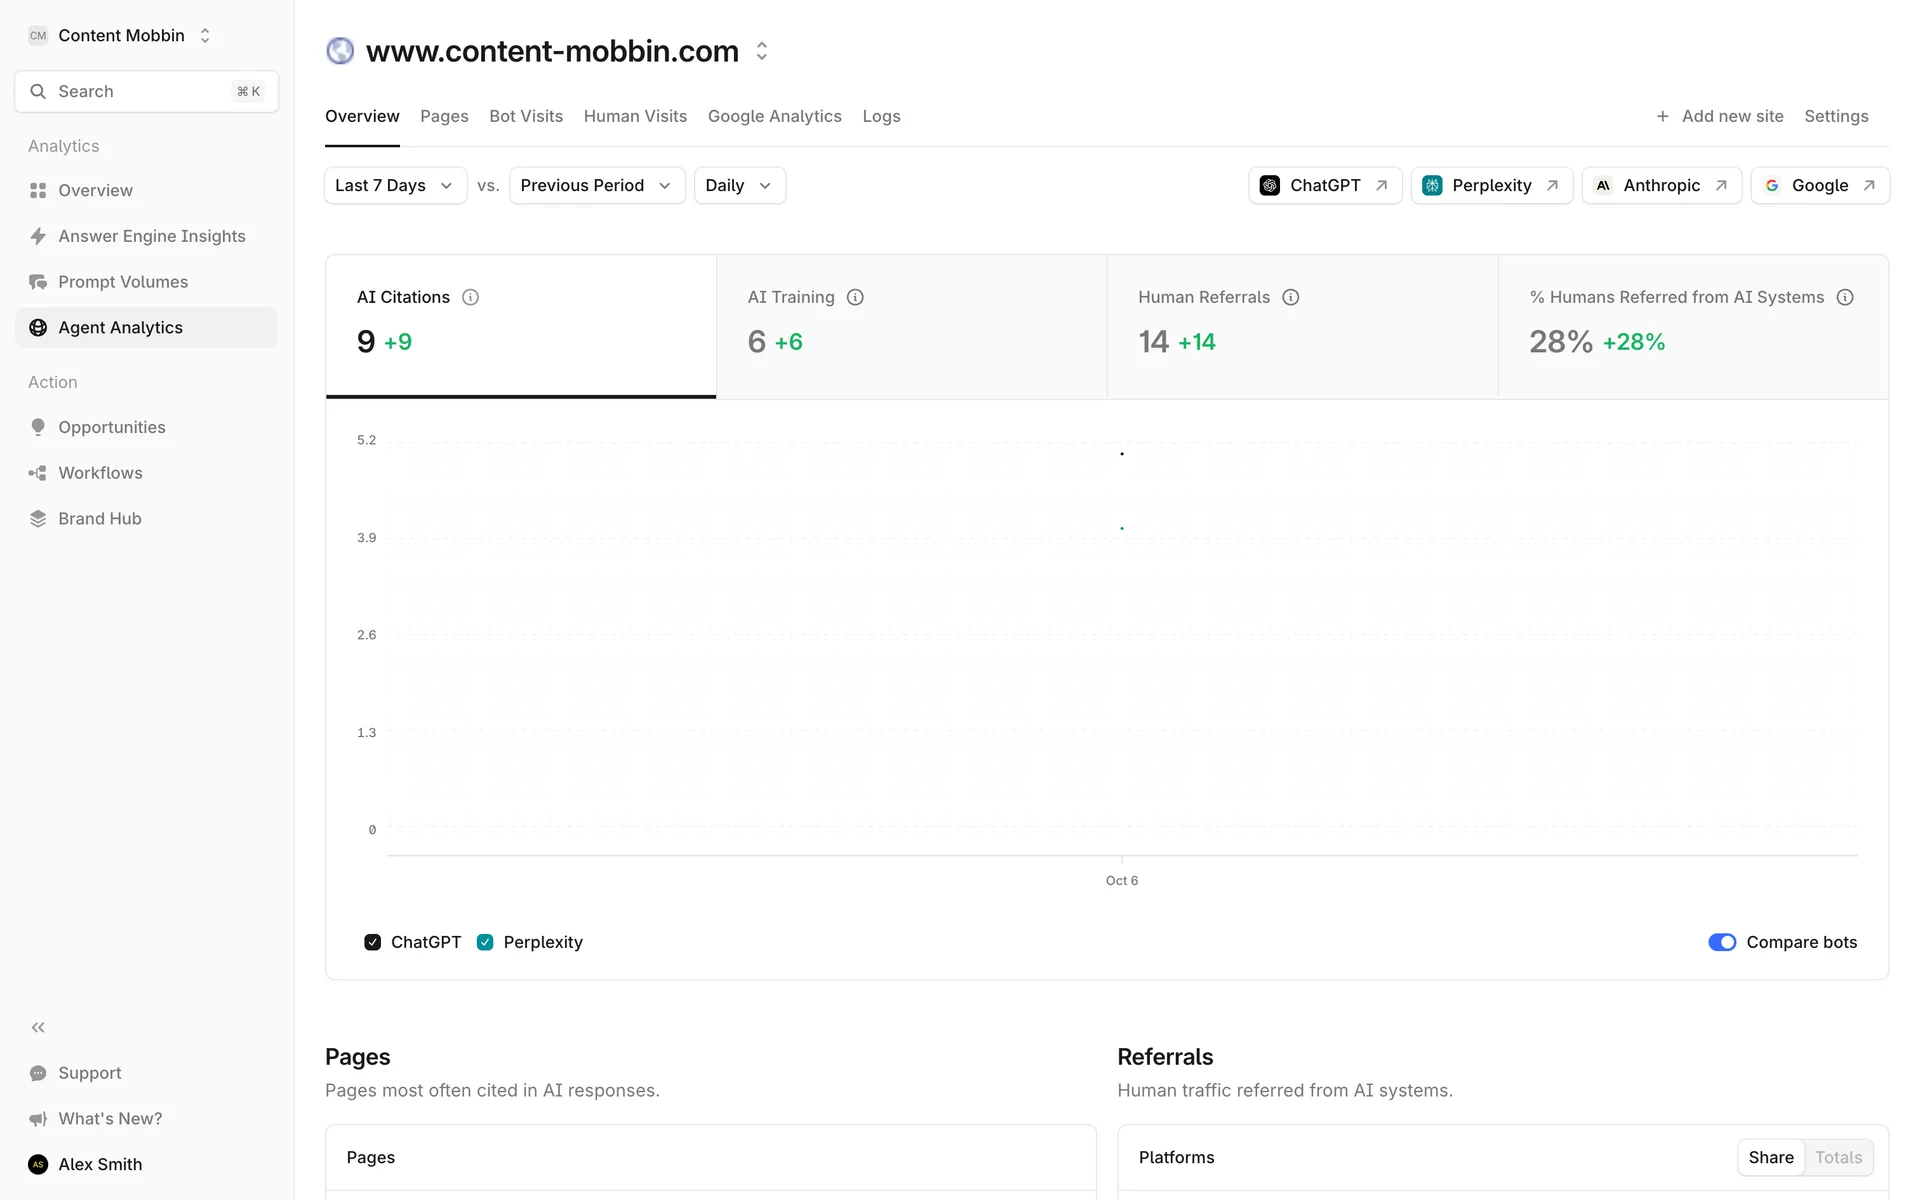
Task: Collapse the sidebar with double-chevron icon
Action: coord(38,1027)
